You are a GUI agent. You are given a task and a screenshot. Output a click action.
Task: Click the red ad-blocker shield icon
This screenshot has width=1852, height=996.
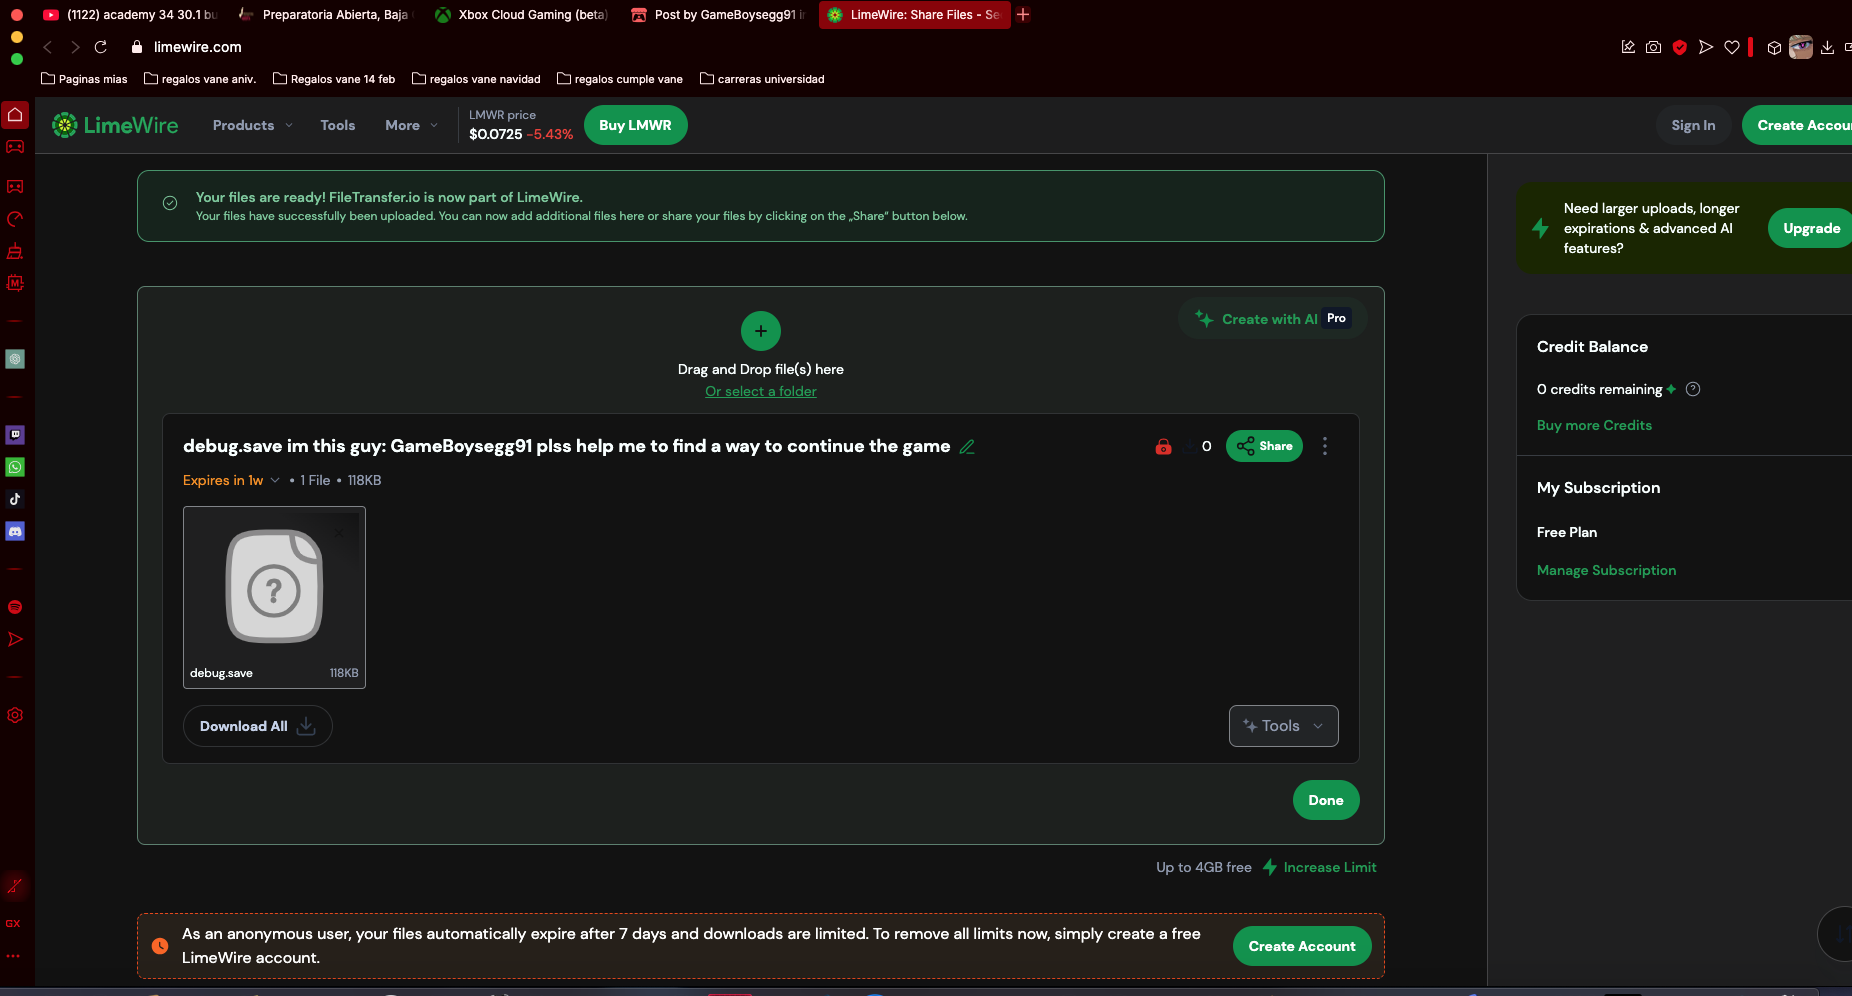coord(1680,47)
